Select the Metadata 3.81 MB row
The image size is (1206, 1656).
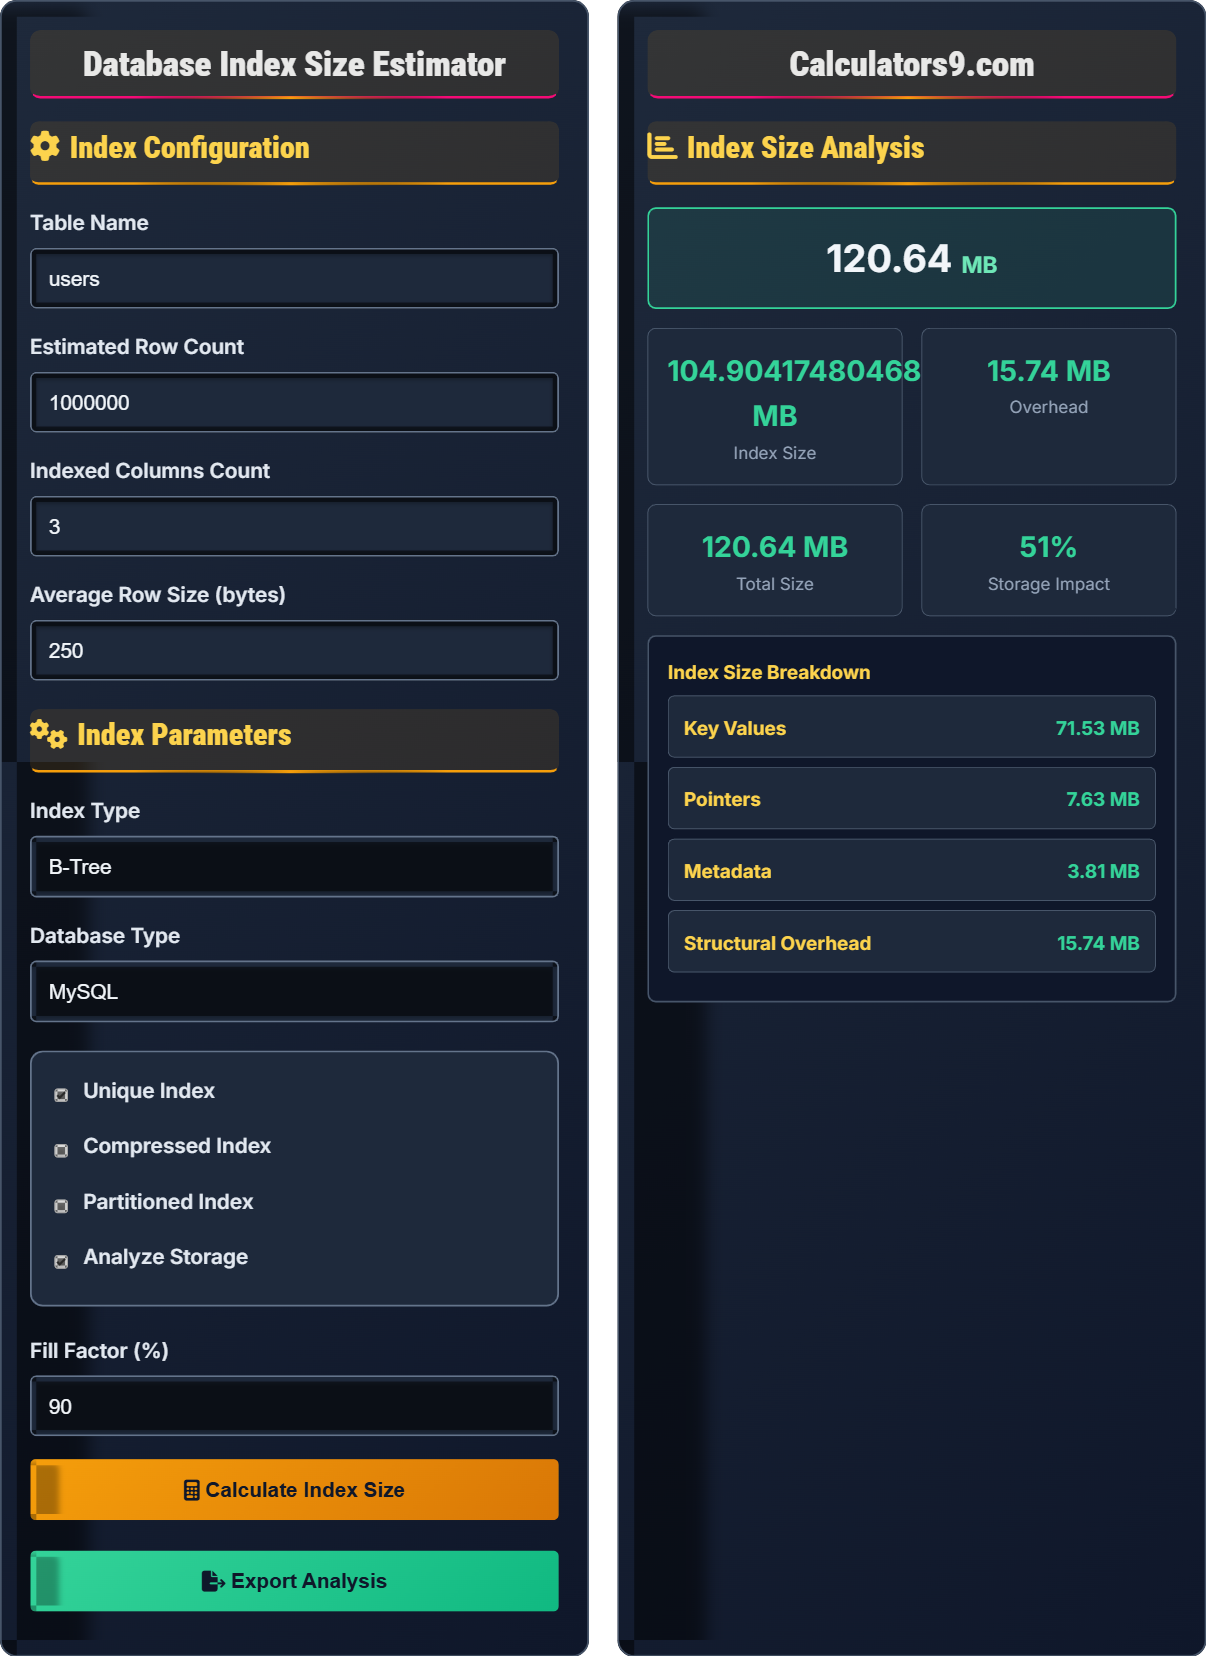912,870
